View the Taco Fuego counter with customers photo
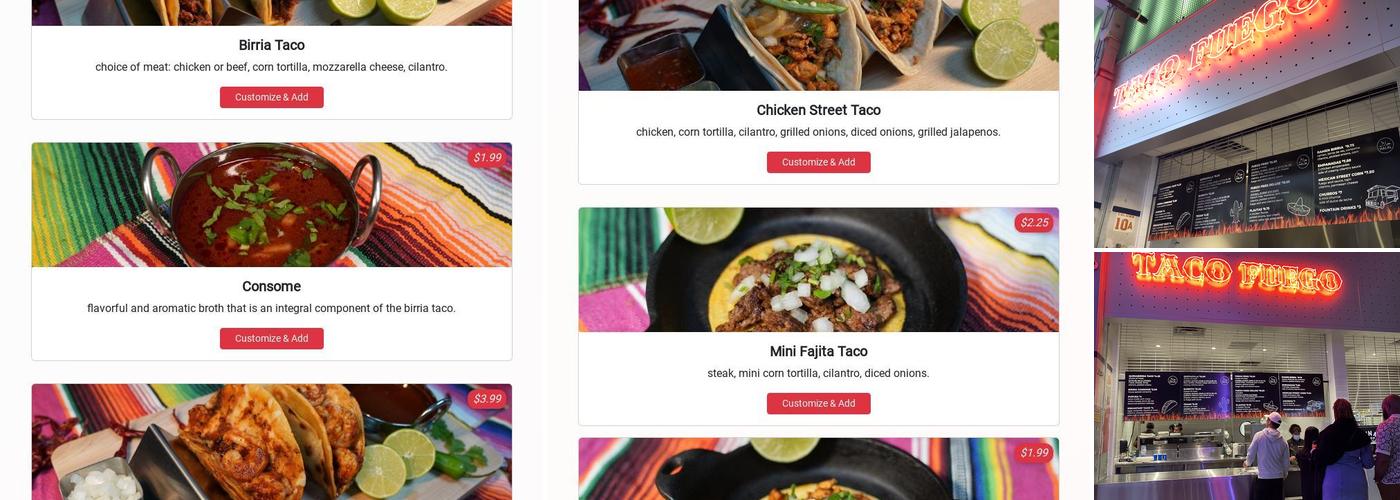Image resolution: width=1400 pixels, height=500 pixels. (1247, 376)
